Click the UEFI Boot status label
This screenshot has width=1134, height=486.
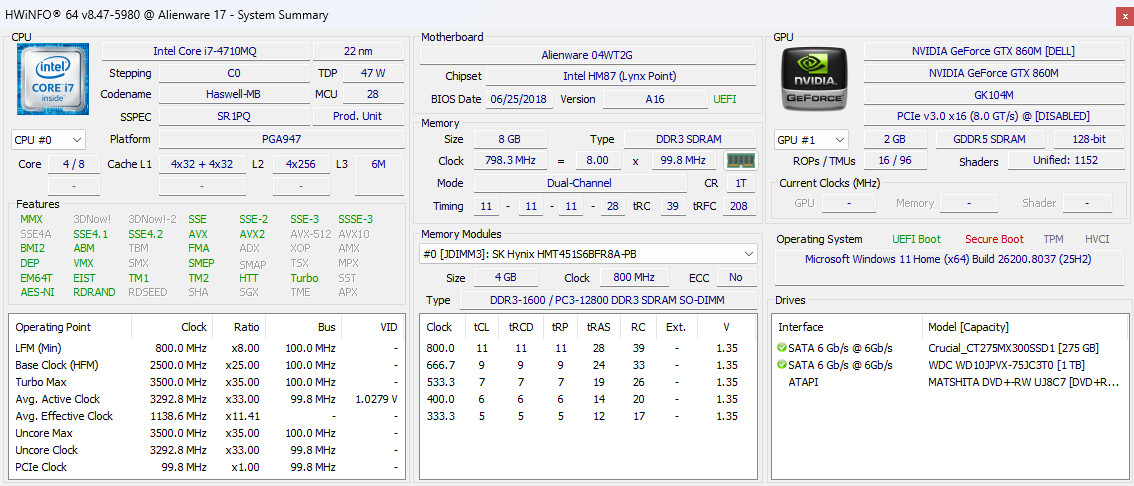click(x=916, y=239)
